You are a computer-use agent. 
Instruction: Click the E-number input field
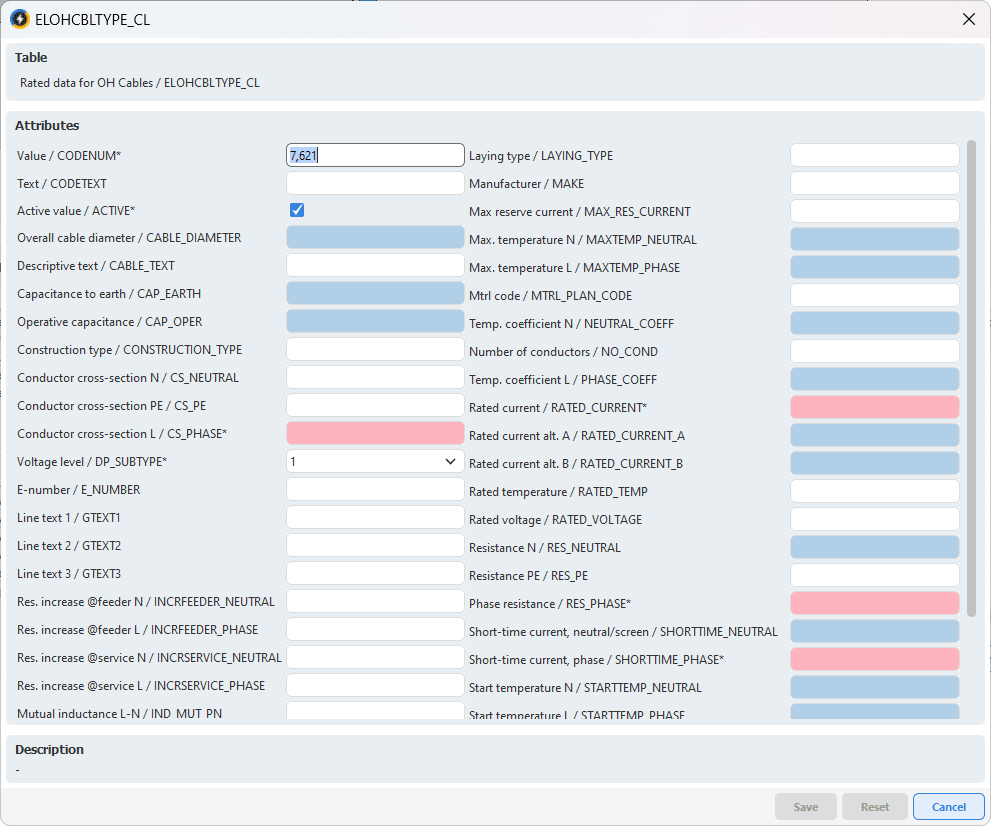(x=375, y=489)
